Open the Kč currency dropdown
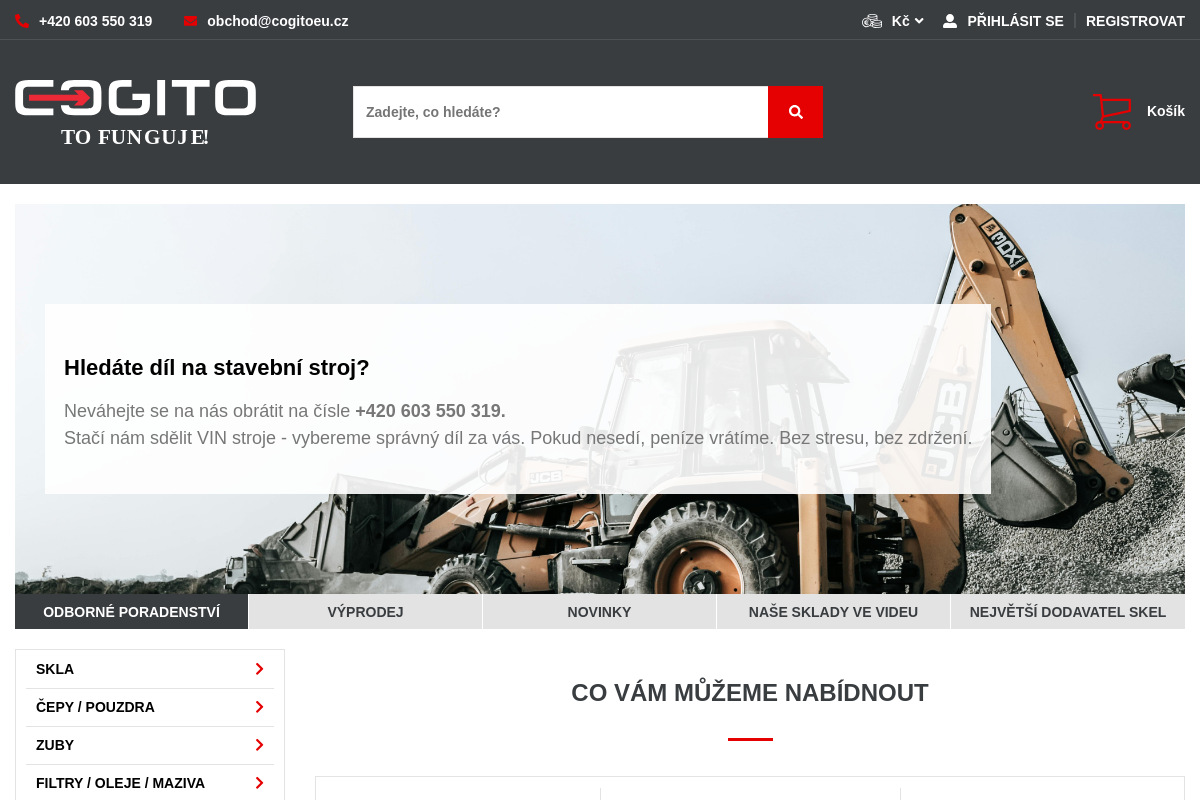The image size is (1200, 800). (x=905, y=20)
